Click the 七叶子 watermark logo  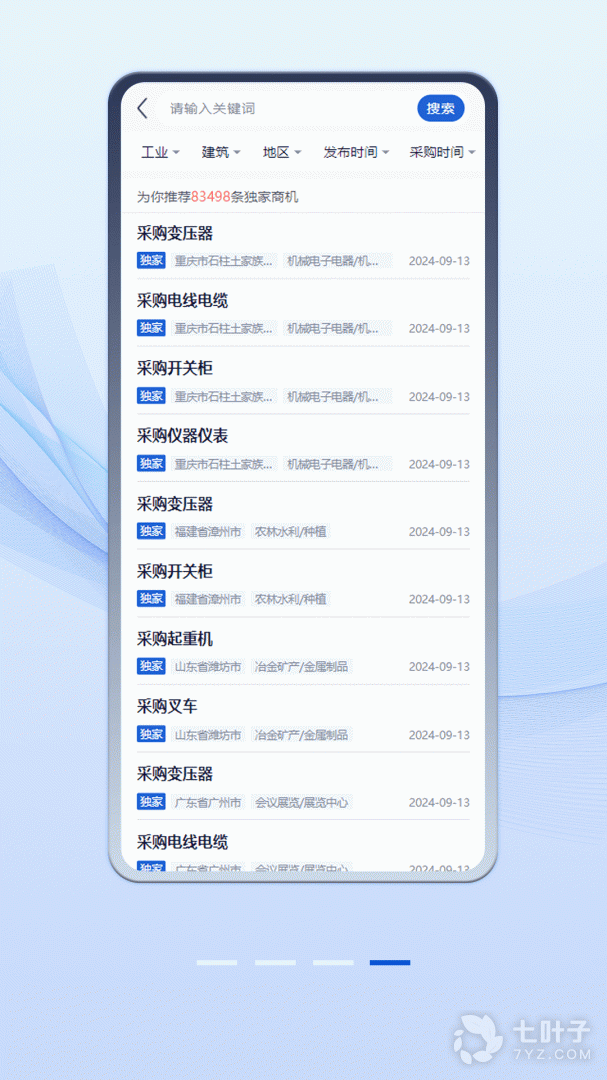522,1037
